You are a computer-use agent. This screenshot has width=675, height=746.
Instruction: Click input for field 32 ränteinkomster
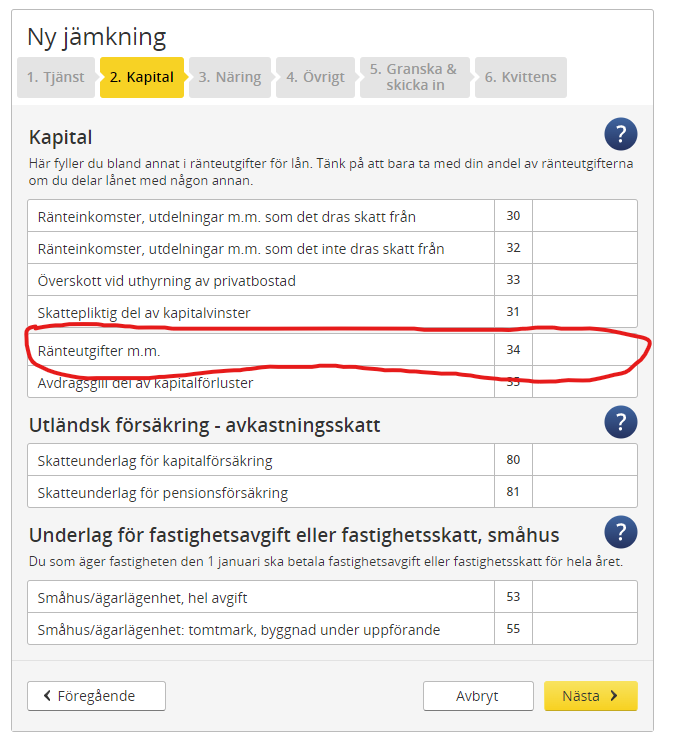click(584, 248)
